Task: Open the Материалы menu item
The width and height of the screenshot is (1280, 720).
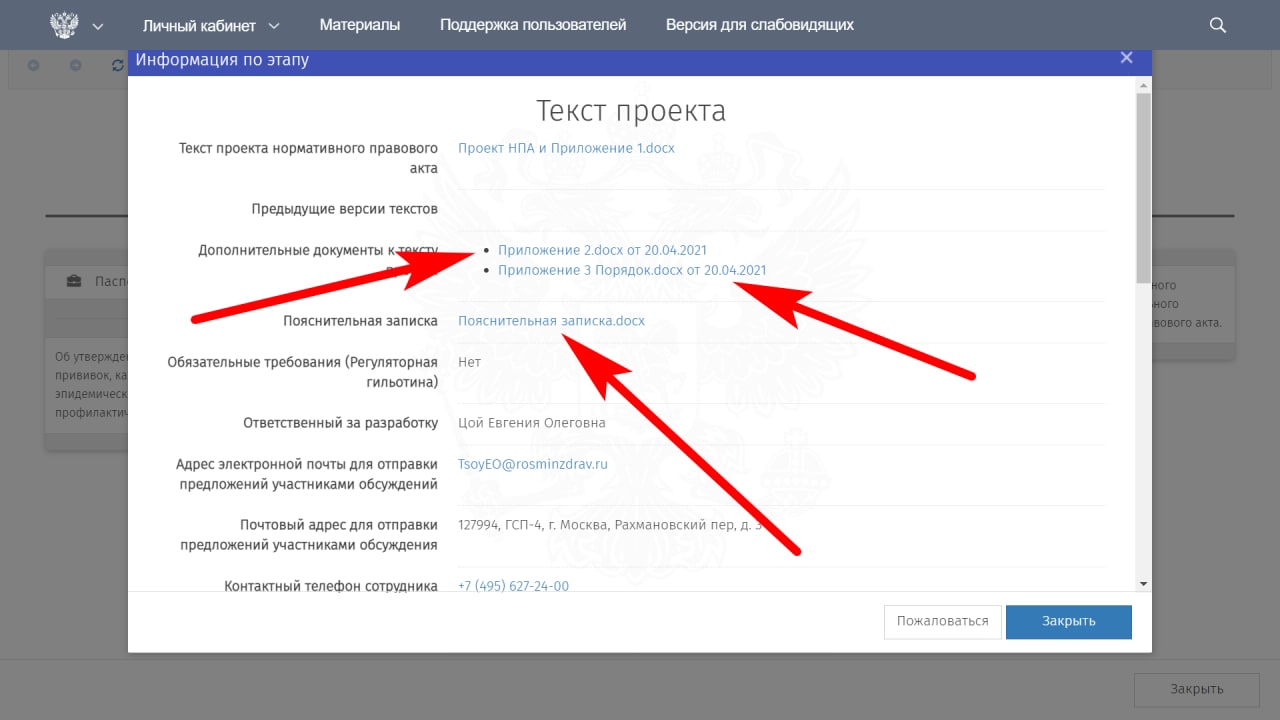Action: pos(360,25)
